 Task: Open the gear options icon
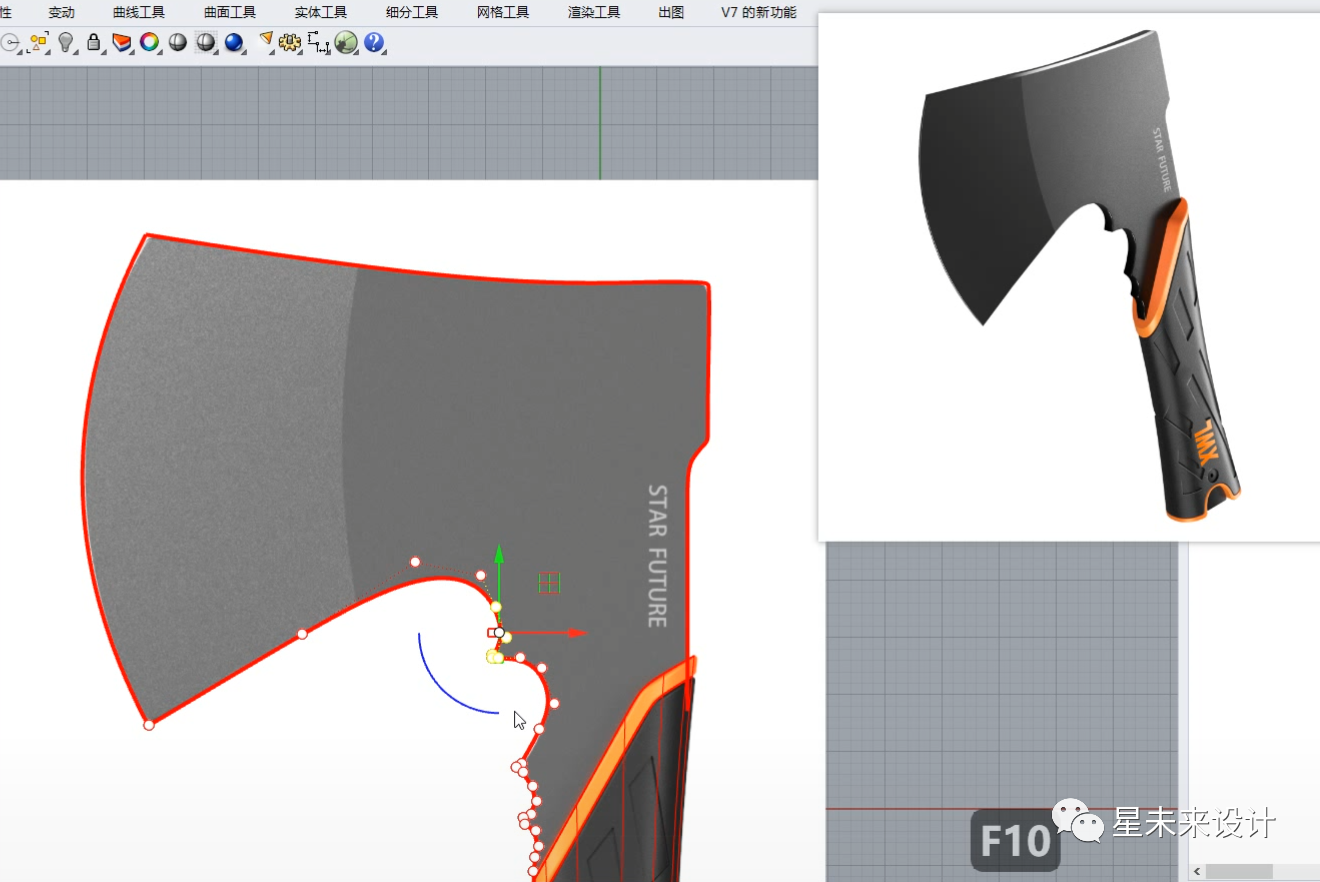[291, 42]
